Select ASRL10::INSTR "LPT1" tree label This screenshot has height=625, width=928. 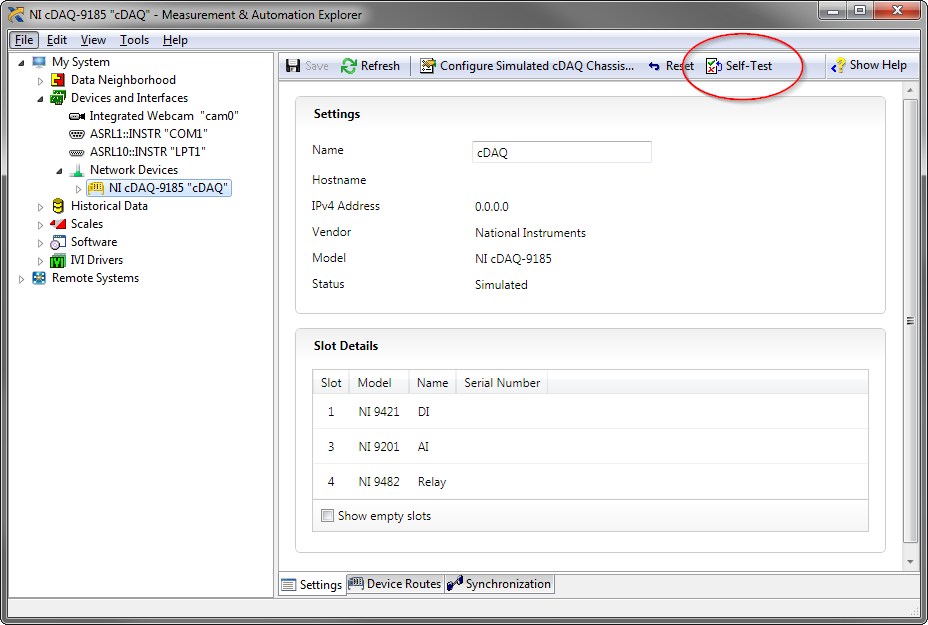pos(147,152)
